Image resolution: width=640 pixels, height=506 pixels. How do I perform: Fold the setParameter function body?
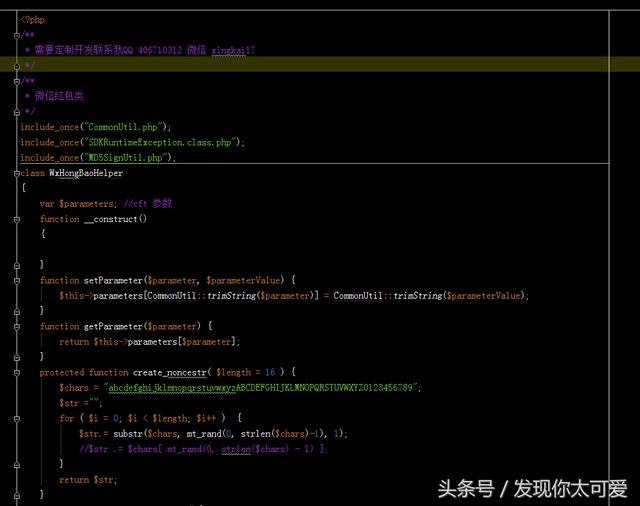click(x=17, y=281)
